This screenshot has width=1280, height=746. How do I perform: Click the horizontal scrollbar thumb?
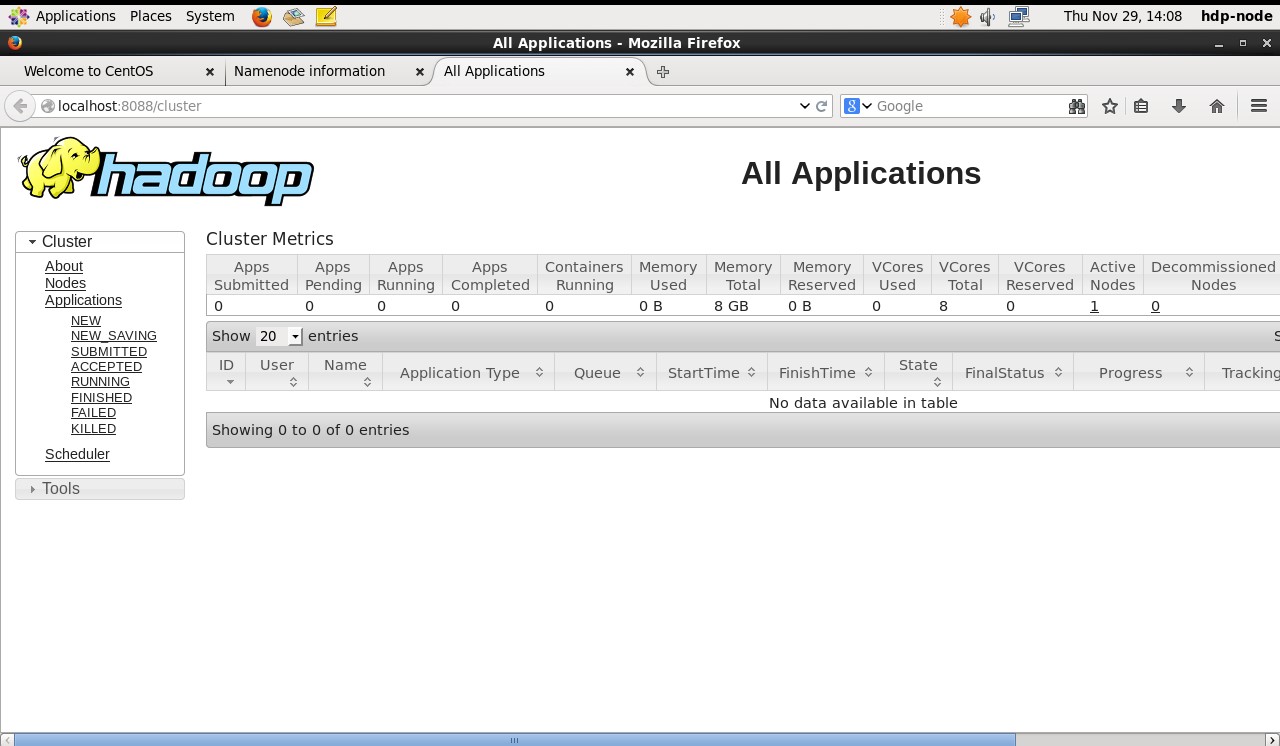coord(515,740)
